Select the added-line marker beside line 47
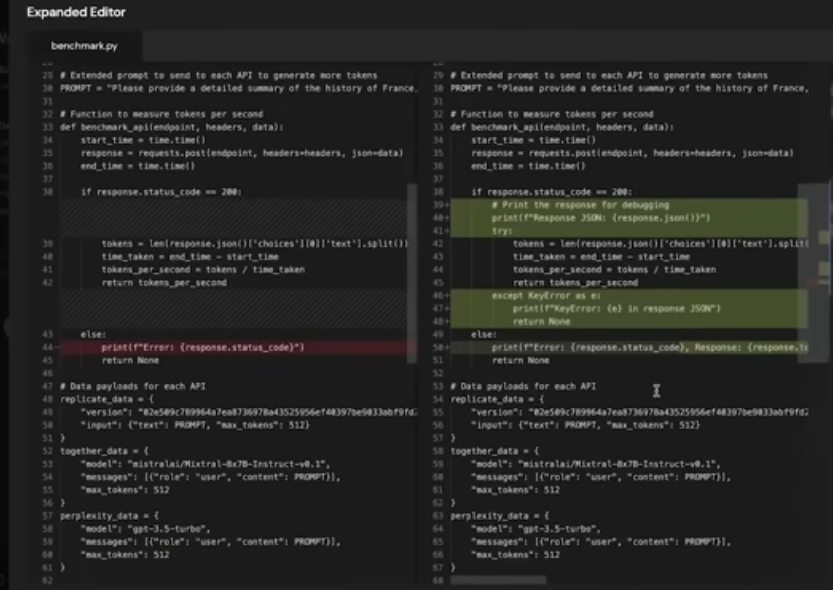Viewport: 833px width, 590px height. click(447, 309)
